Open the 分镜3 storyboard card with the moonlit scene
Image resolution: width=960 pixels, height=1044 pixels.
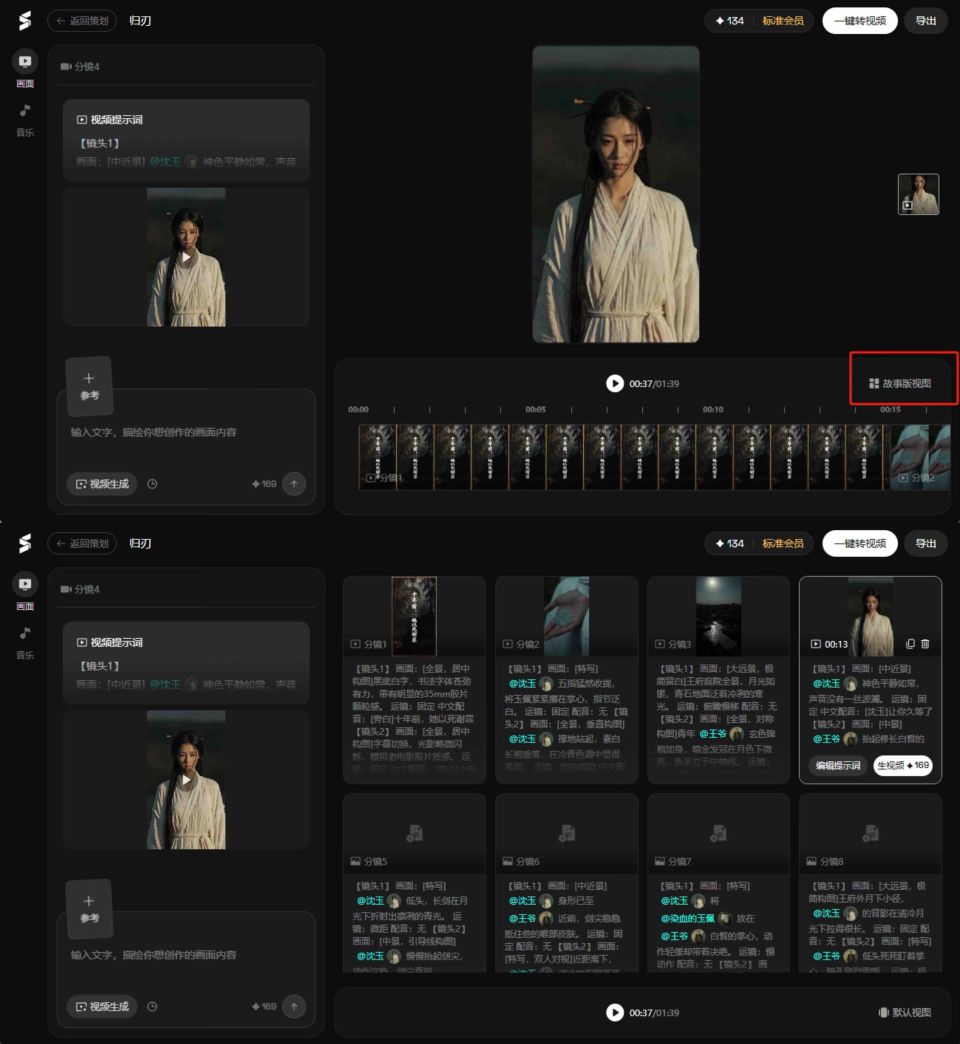(718, 680)
